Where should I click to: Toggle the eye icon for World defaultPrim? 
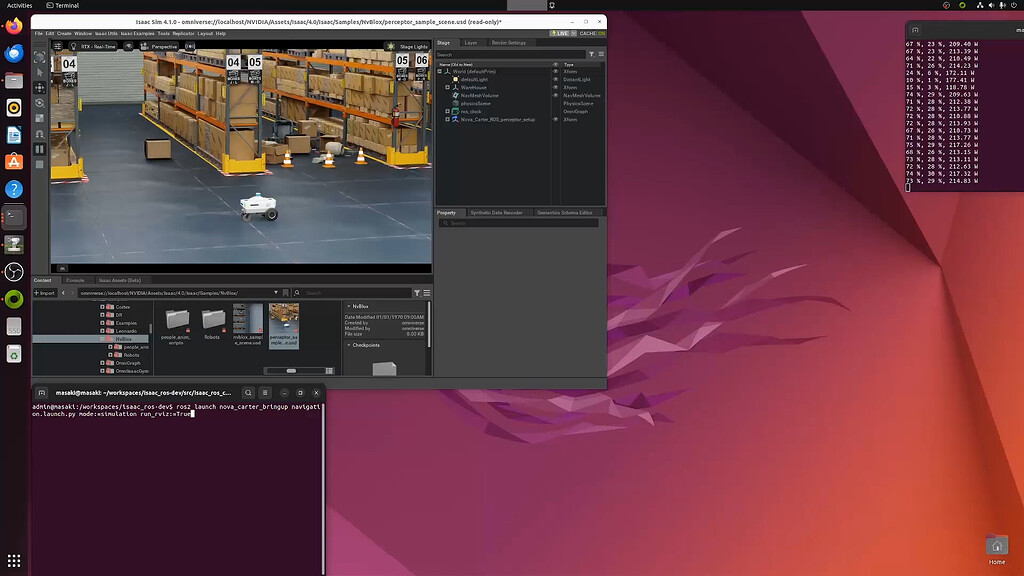click(x=556, y=71)
